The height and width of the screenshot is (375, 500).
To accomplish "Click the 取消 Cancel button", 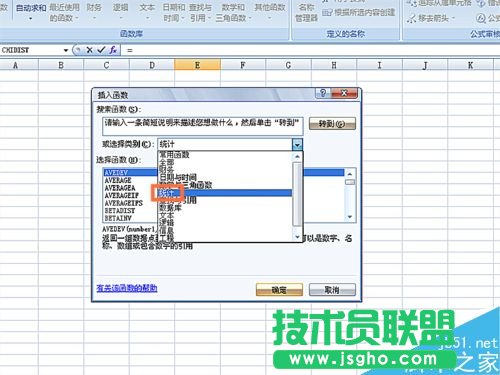I will point(332,290).
